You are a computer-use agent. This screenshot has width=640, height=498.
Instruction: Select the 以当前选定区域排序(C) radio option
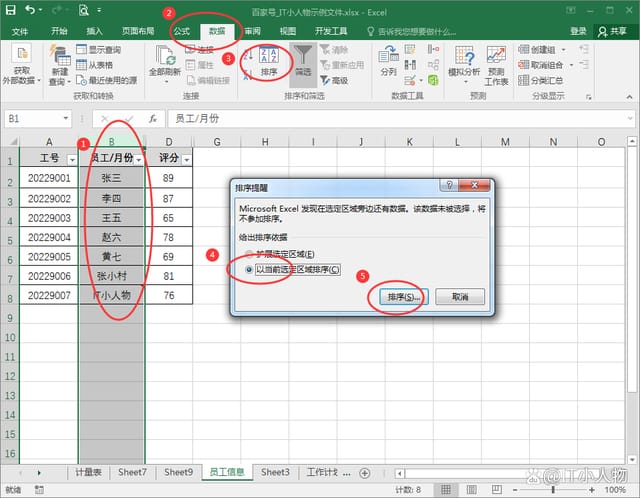pos(249,269)
